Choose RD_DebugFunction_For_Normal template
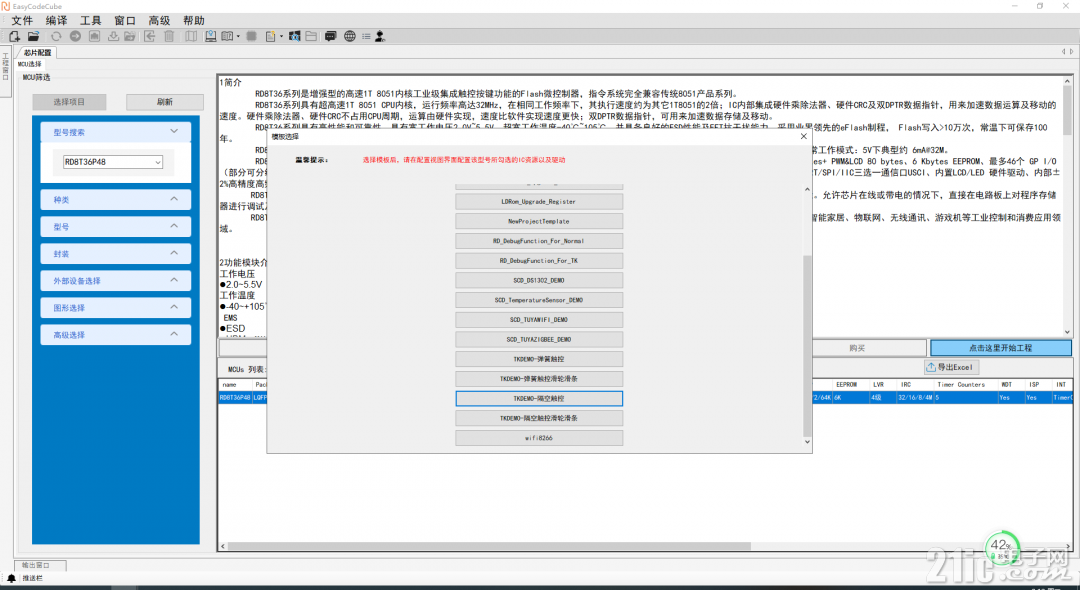The width and height of the screenshot is (1080, 590). [x=539, y=241]
